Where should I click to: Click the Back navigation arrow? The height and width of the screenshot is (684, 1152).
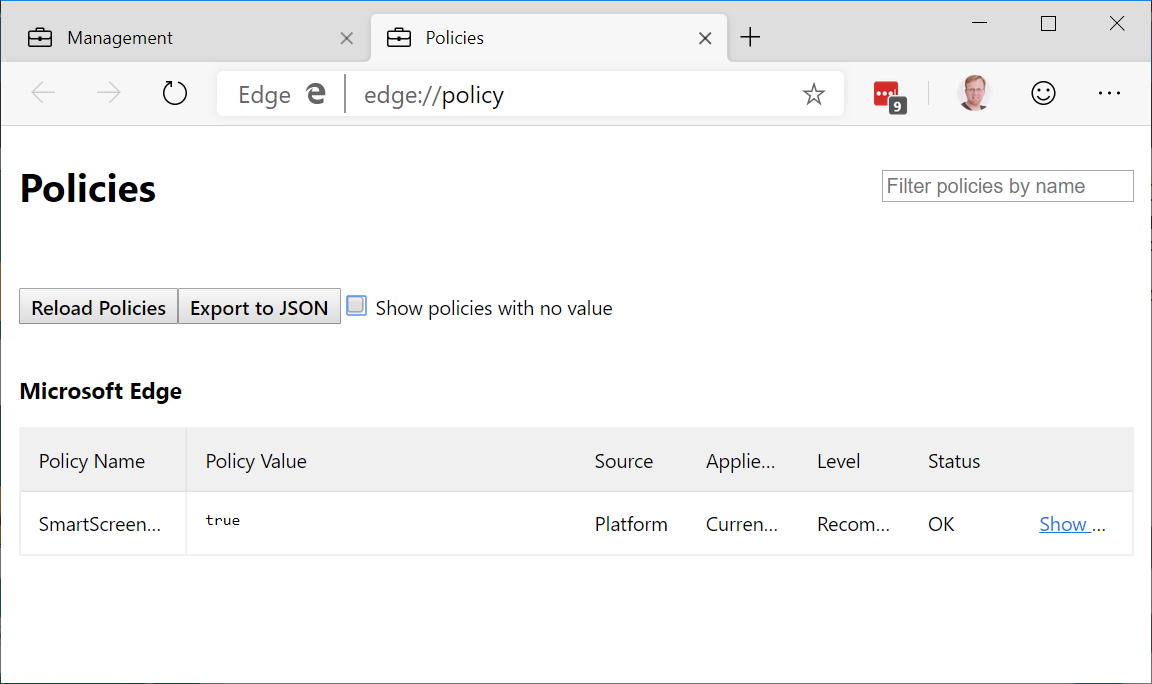(43, 92)
